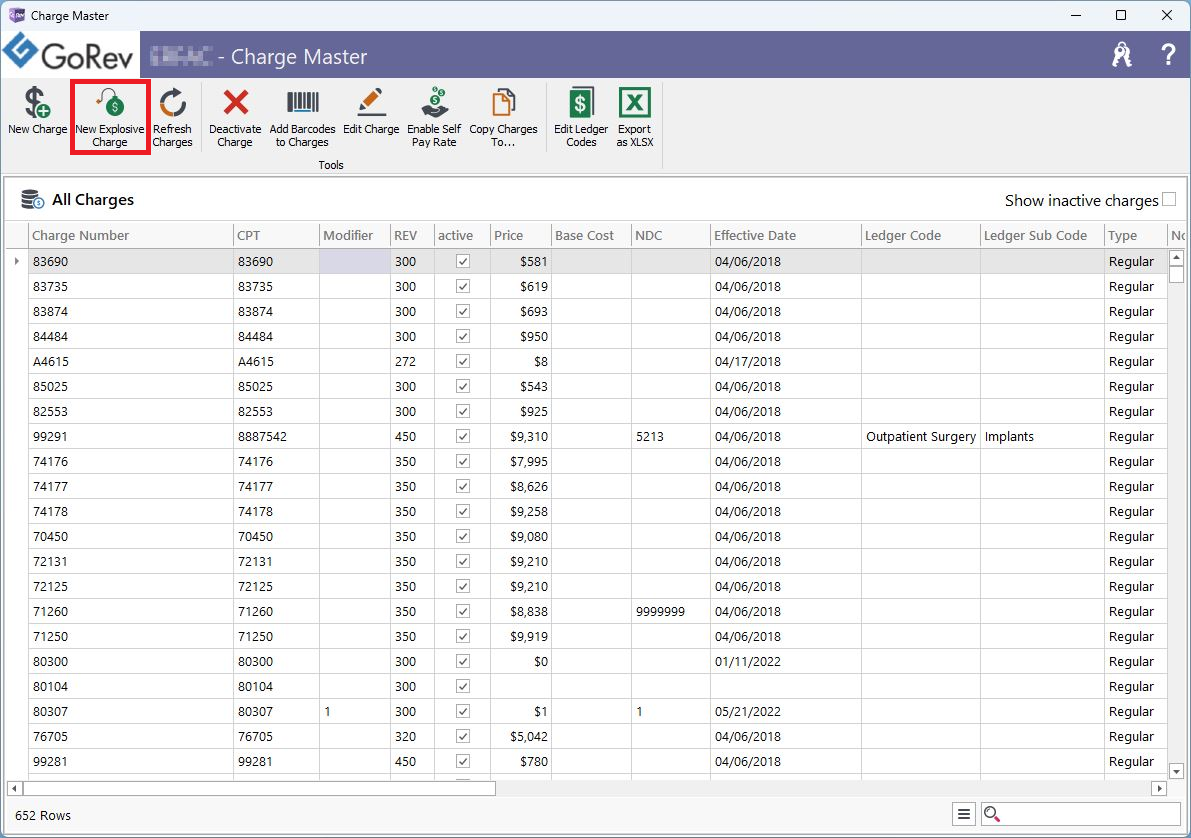
Task: Sort by Charge Number column header
Action: coord(131,236)
